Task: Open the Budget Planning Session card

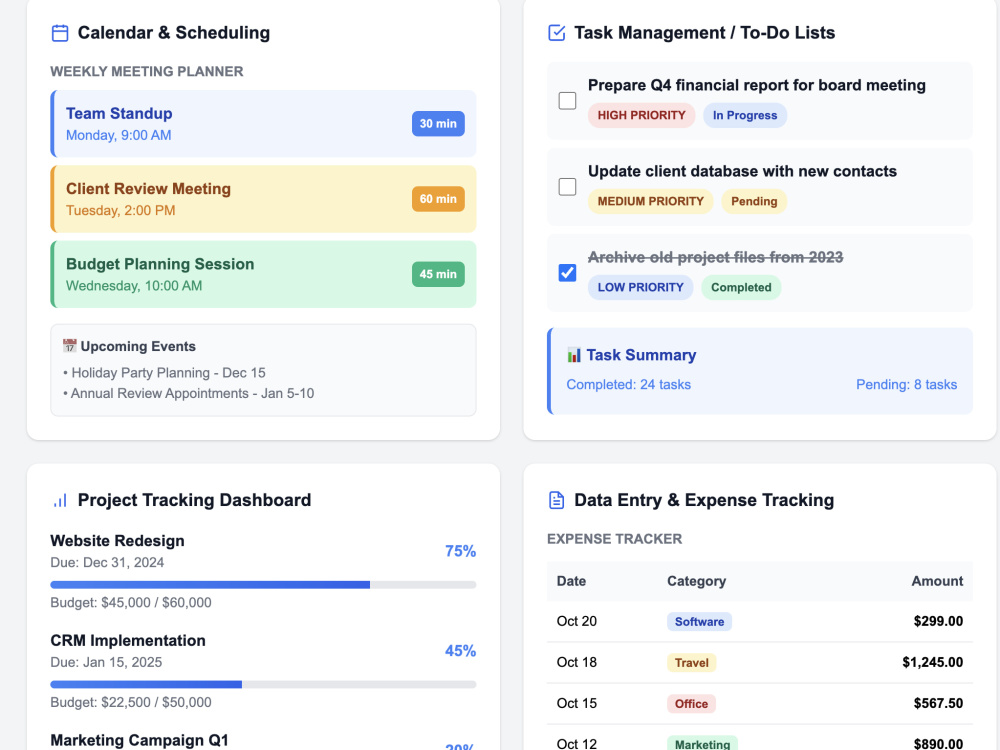Action: coord(263,274)
